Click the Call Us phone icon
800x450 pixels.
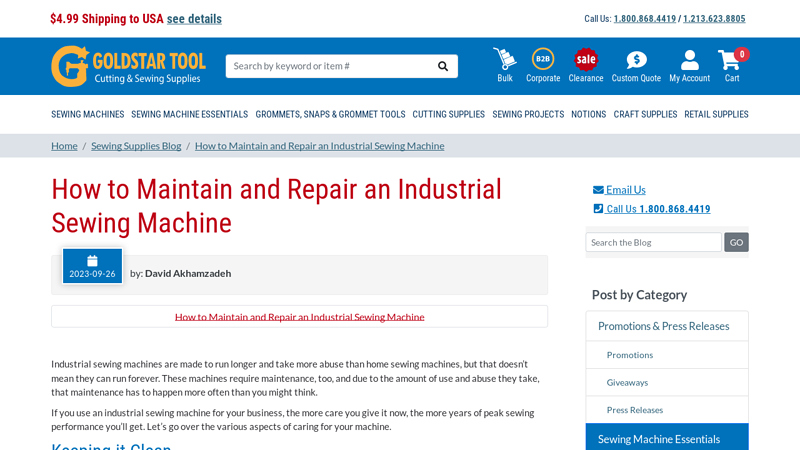(598, 209)
